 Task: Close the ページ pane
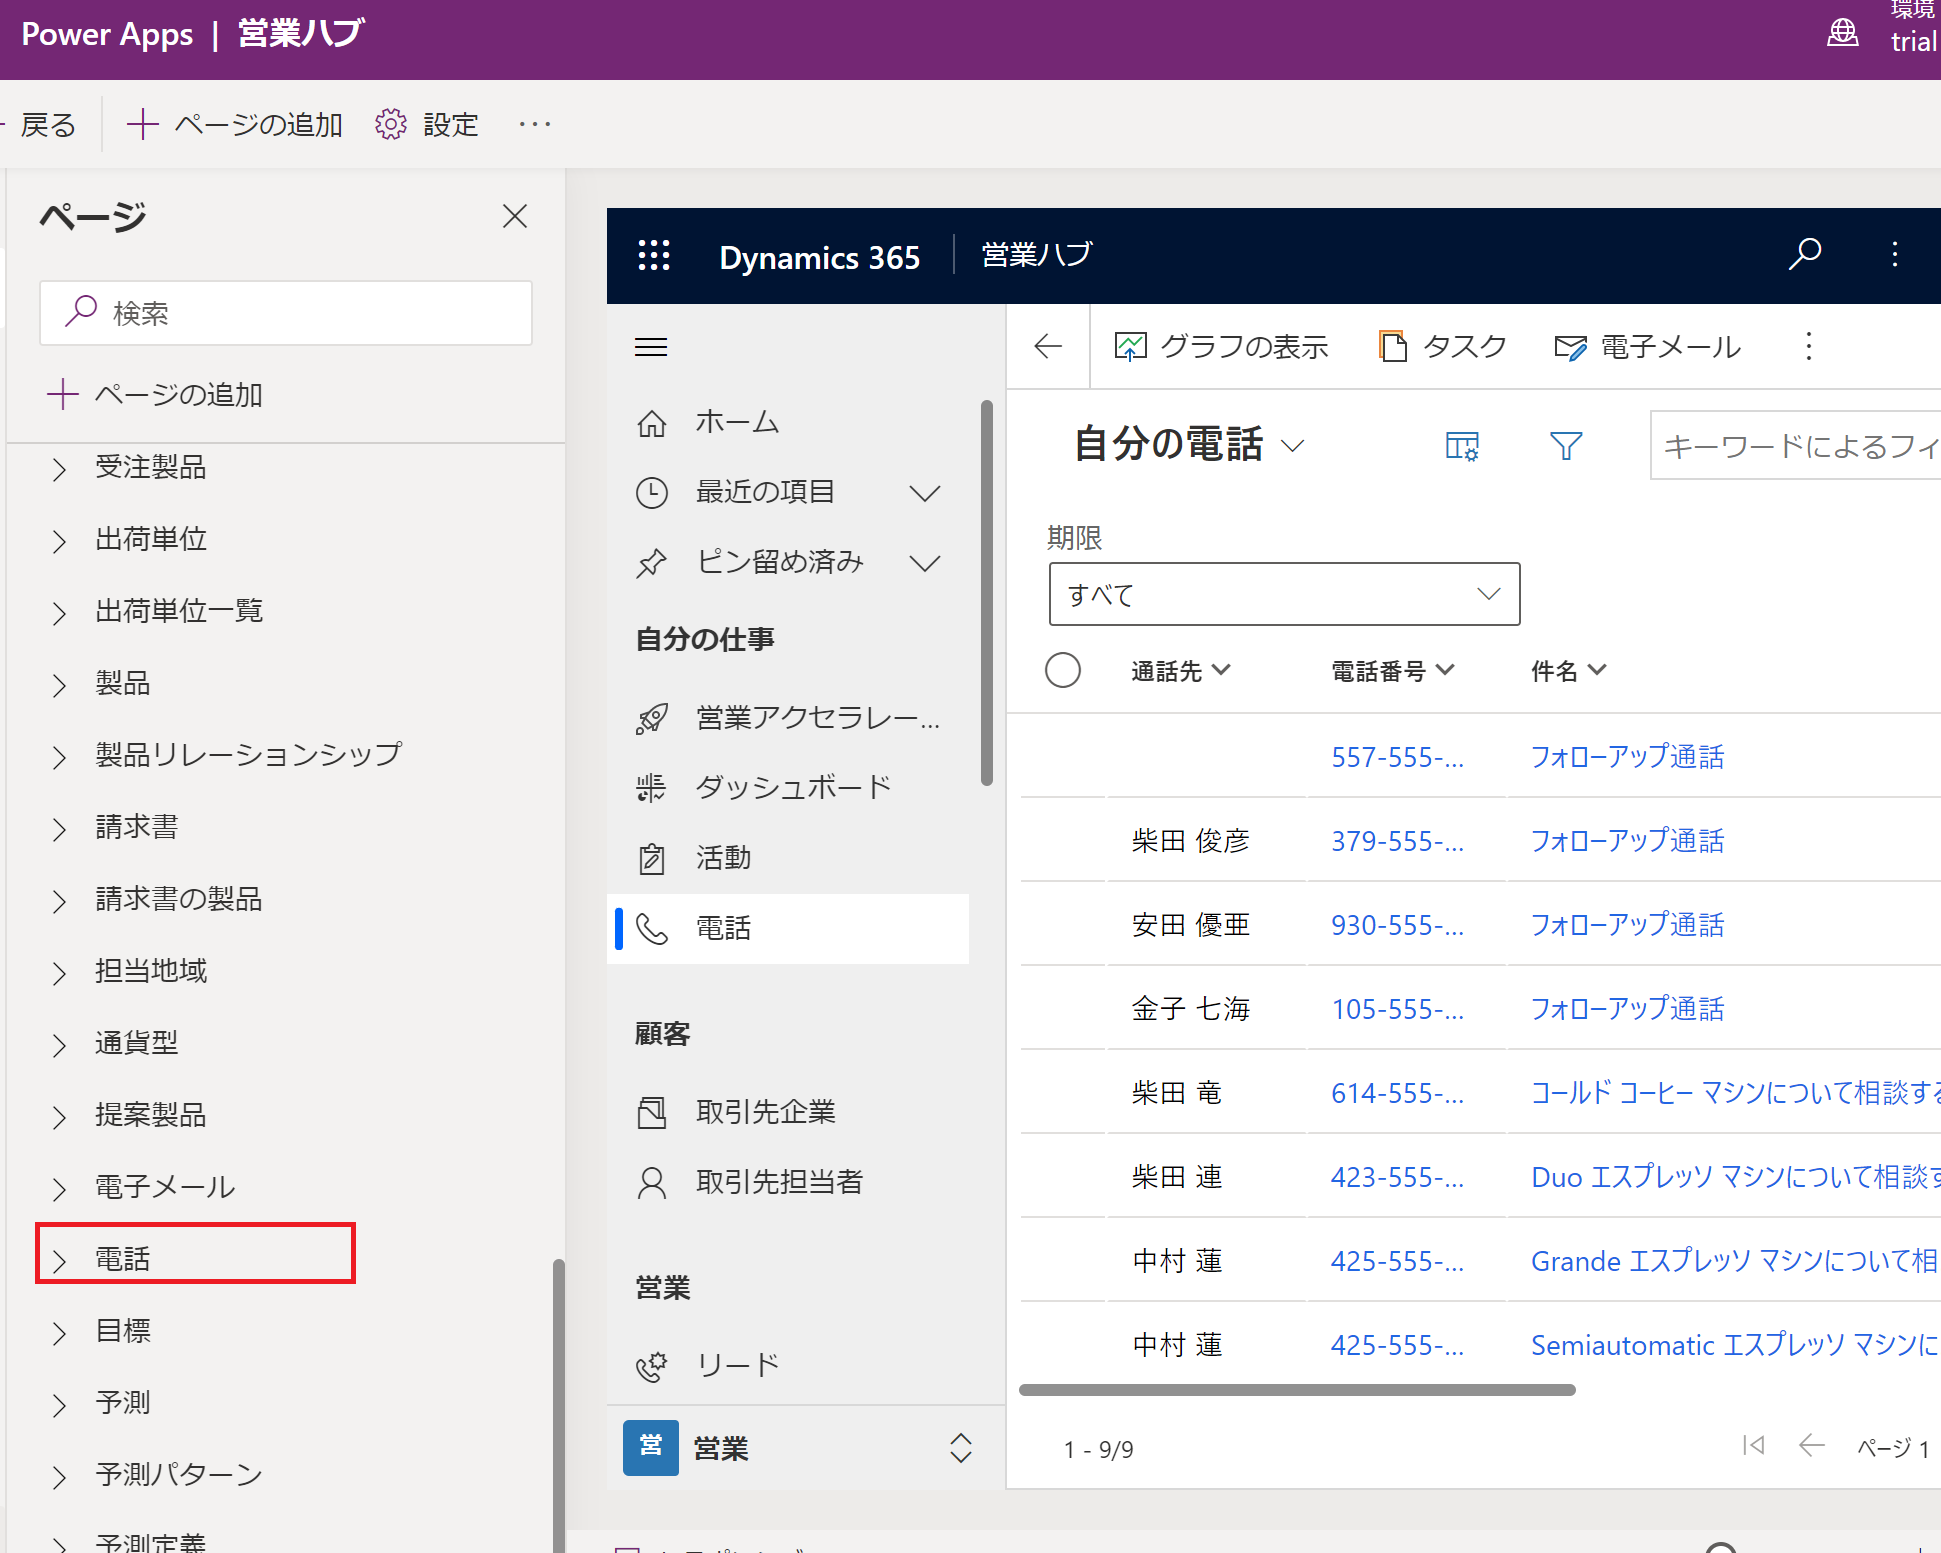(x=515, y=216)
